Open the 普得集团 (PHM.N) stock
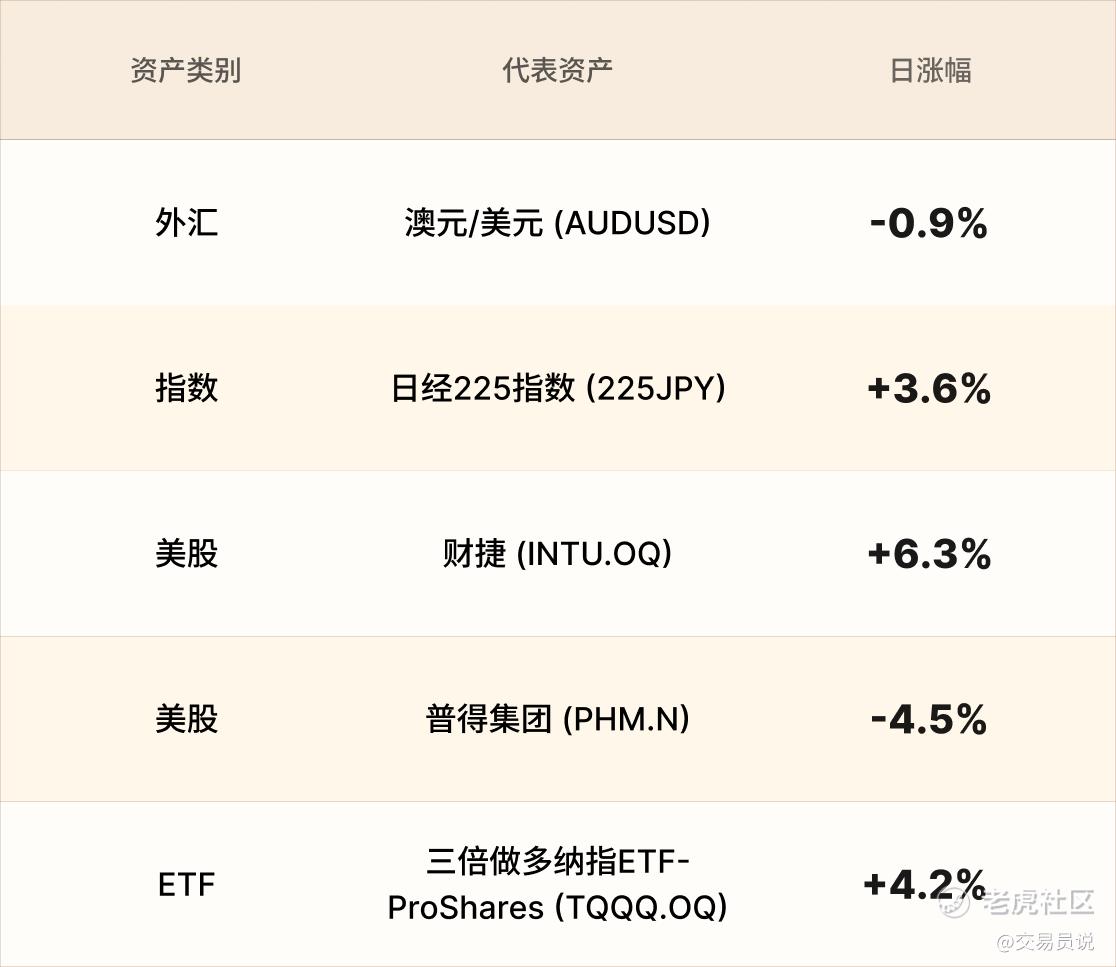Image resolution: width=1116 pixels, height=967 pixels. point(557,719)
